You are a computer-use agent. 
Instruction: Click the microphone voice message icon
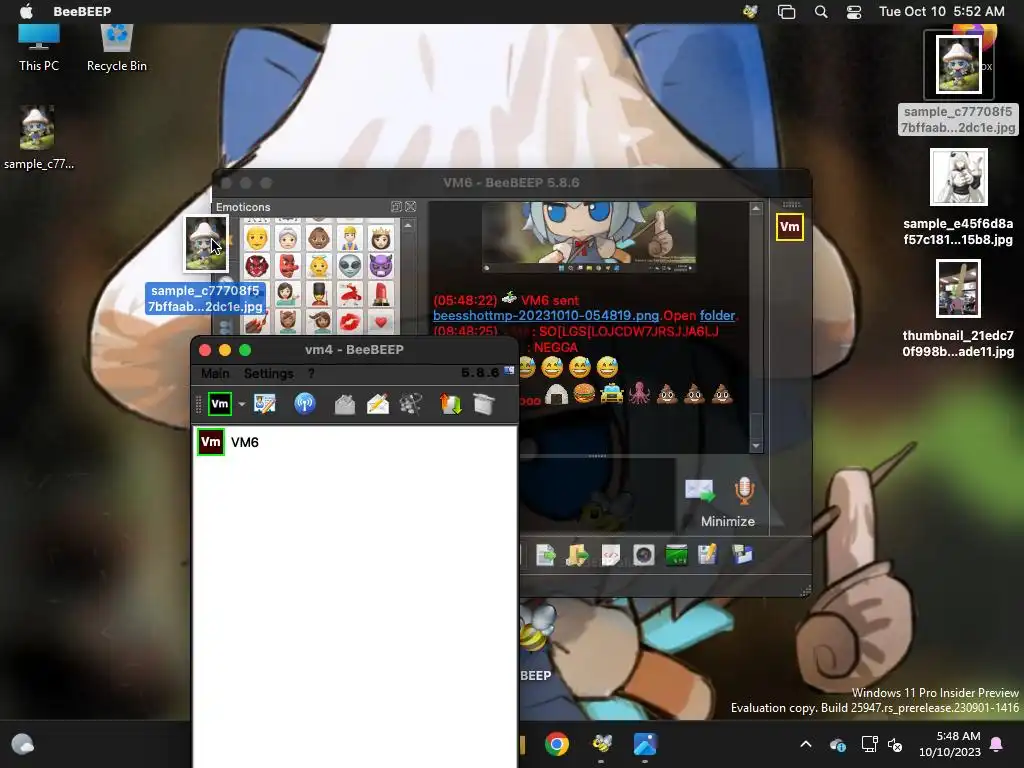point(744,490)
